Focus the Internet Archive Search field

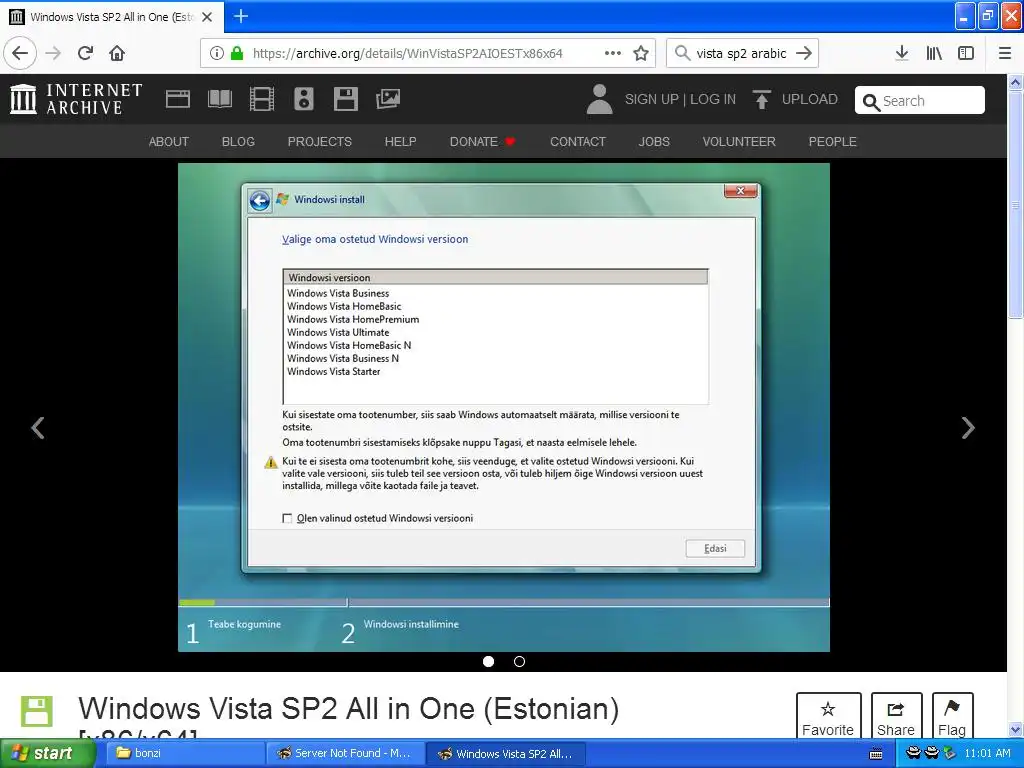point(920,101)
